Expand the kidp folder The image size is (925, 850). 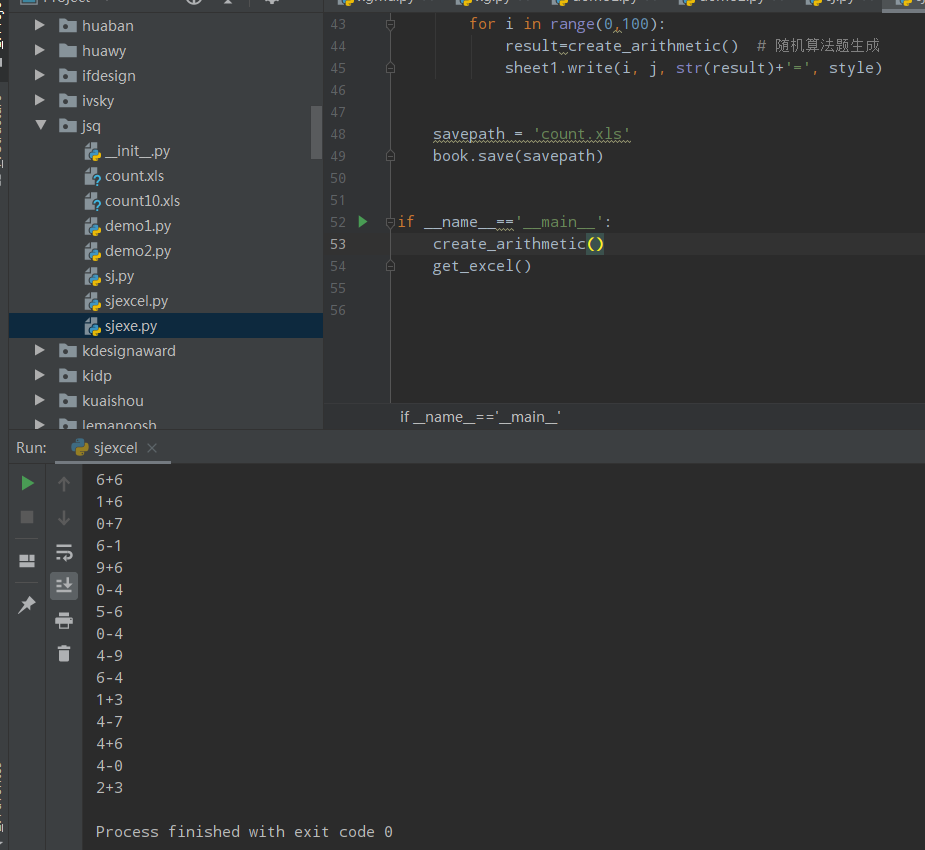click(40, 375)
